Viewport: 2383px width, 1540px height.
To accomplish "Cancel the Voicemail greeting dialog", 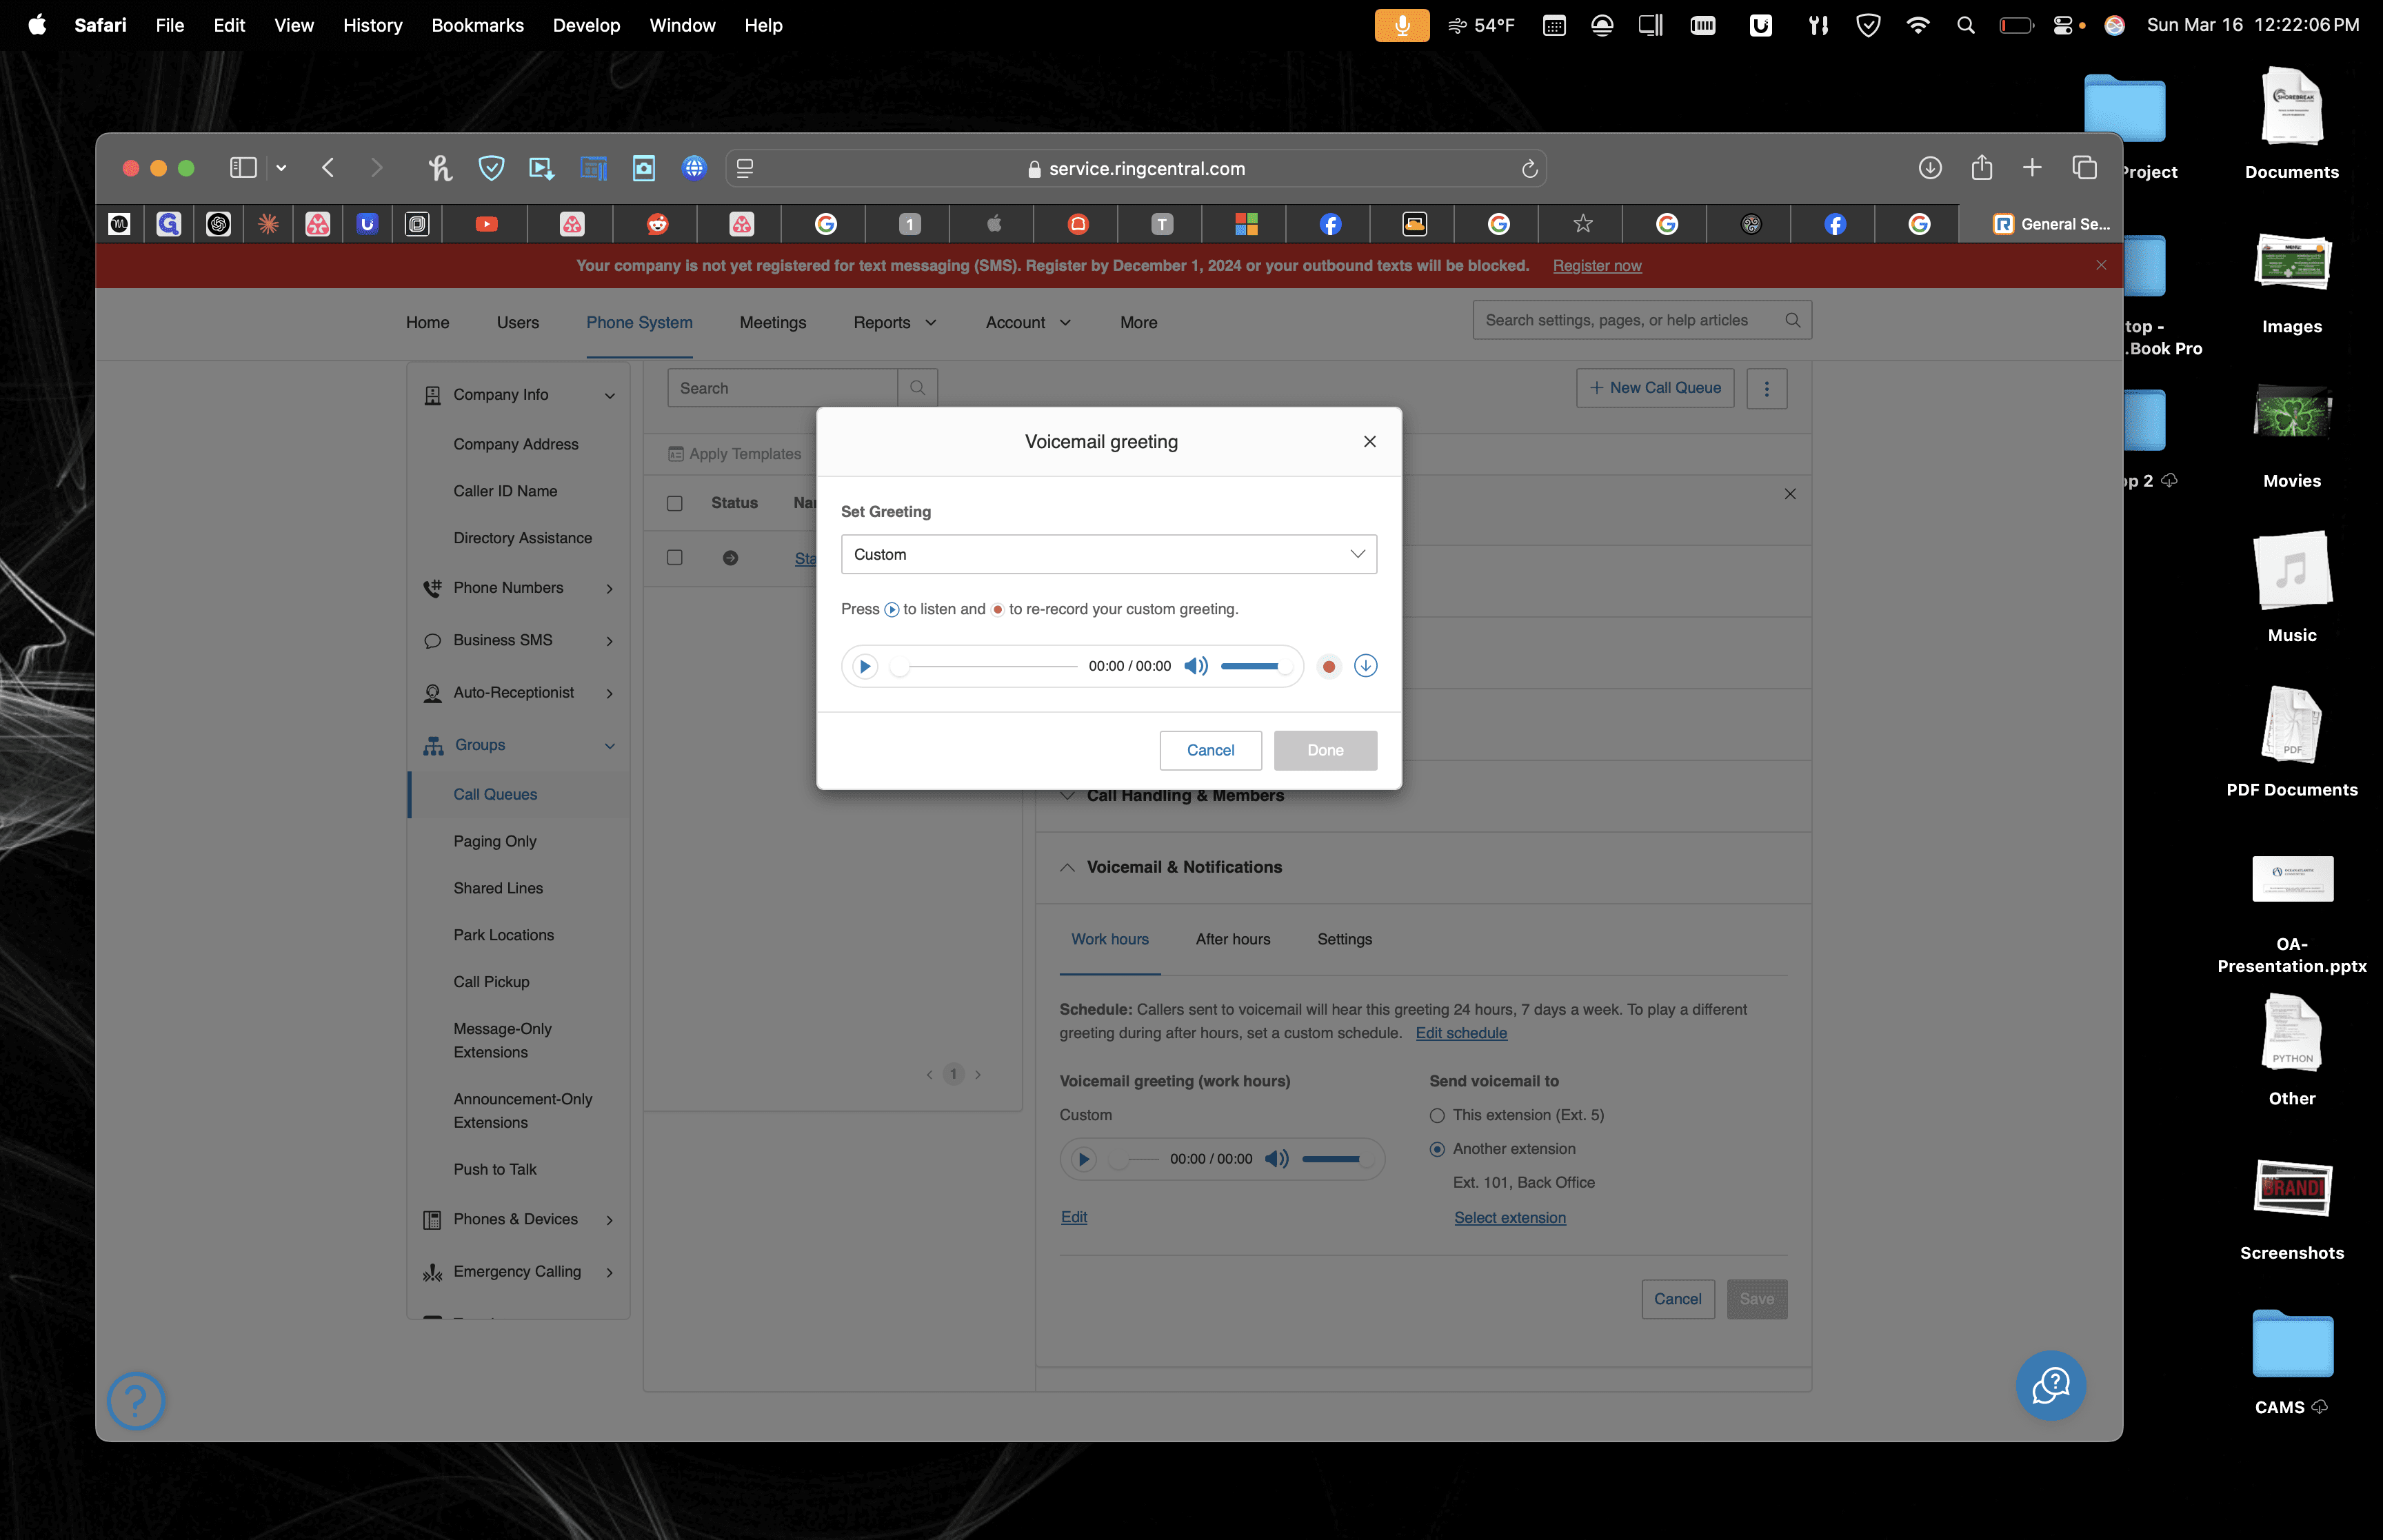I will [x=1210, y=750].
